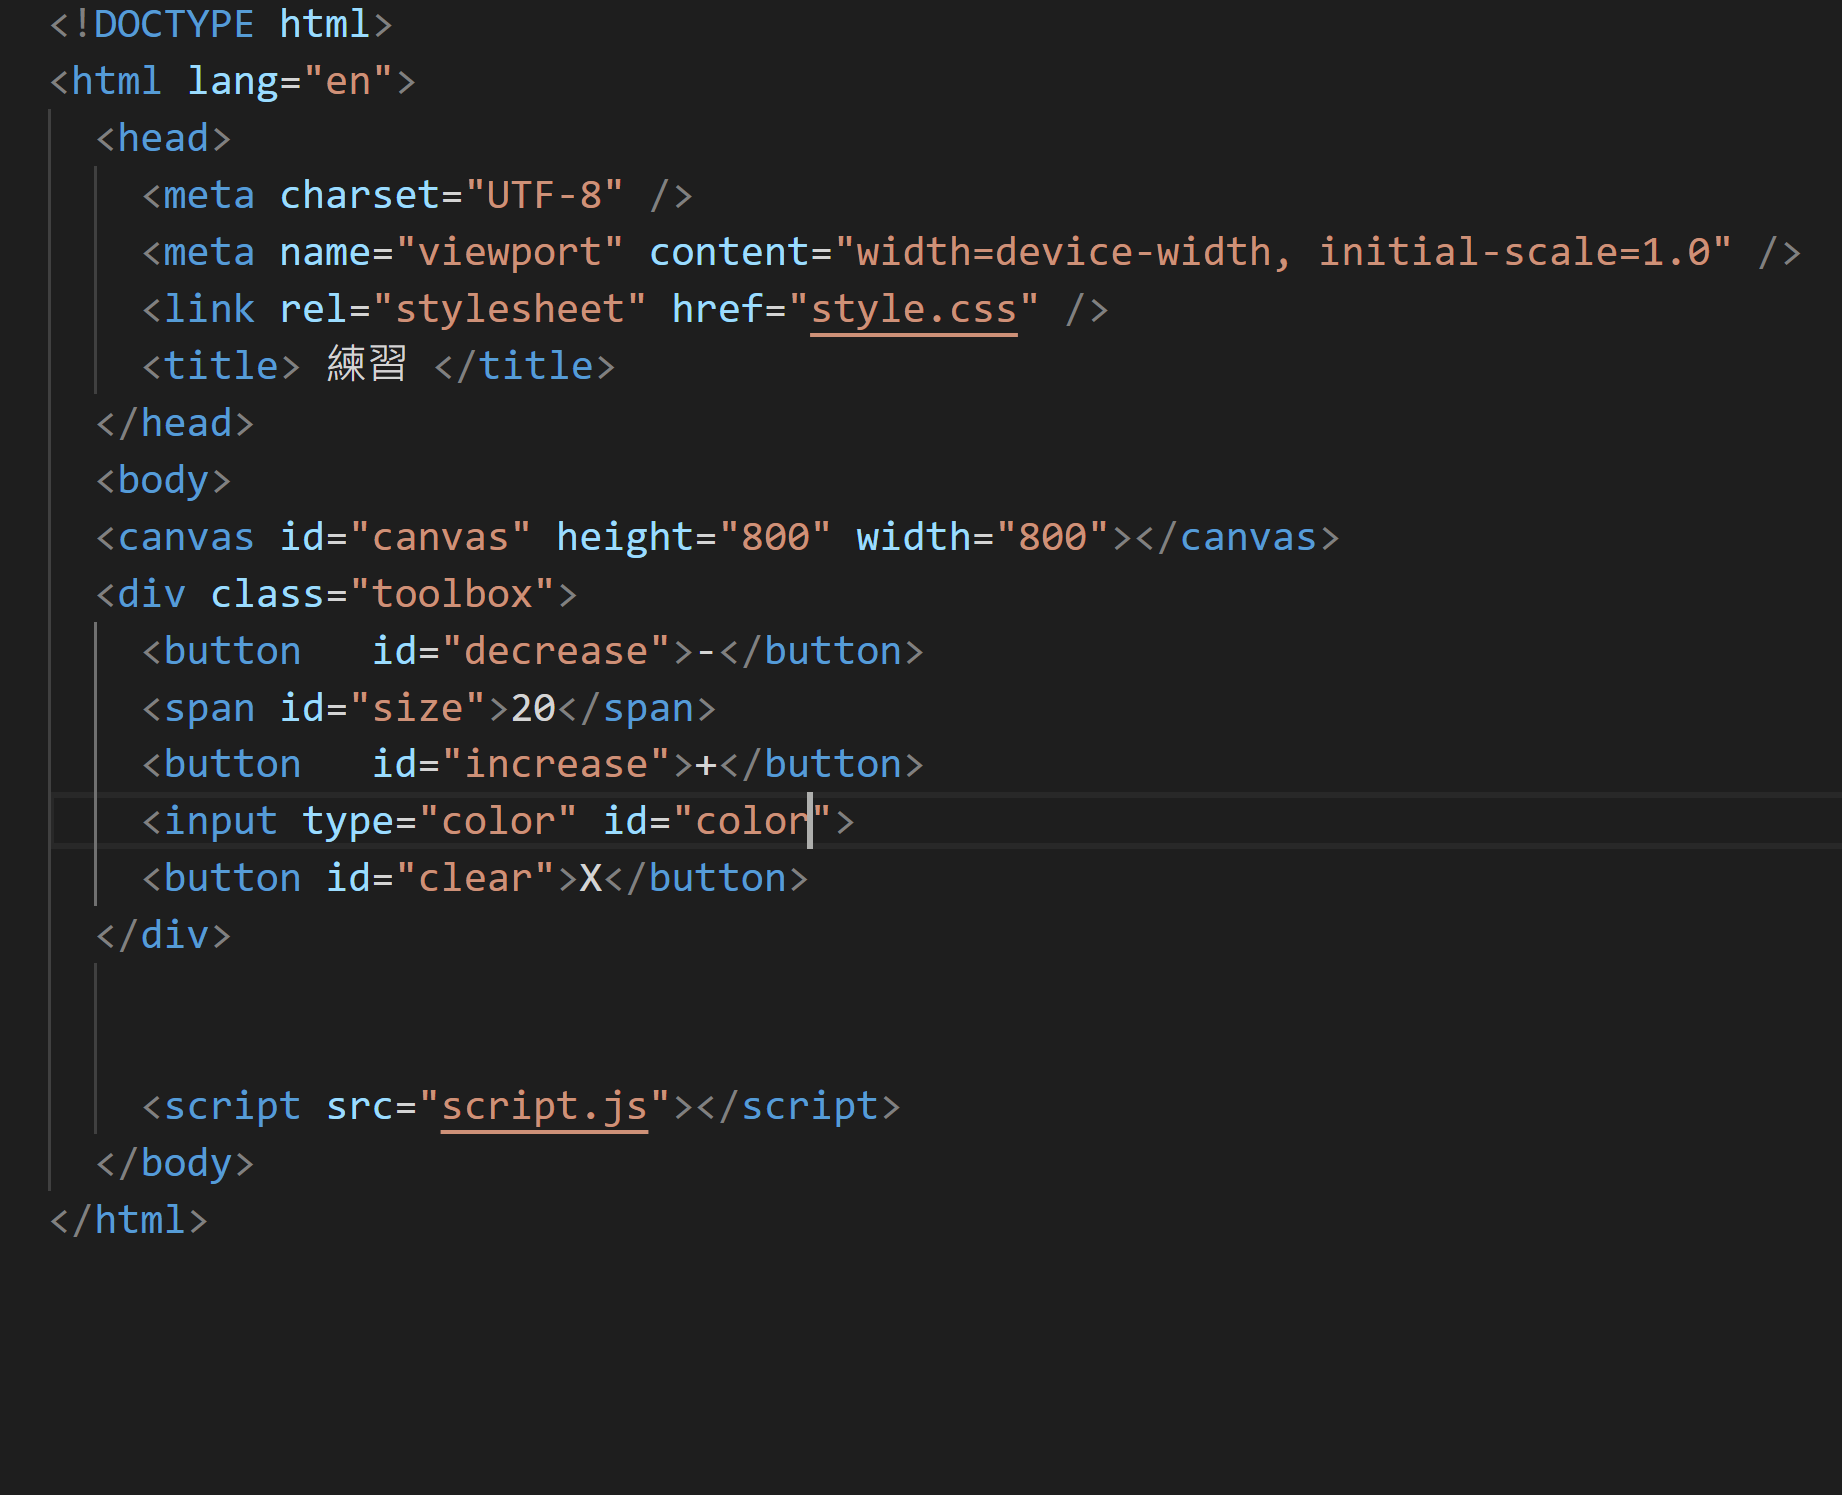Click the closing </html> tag

click(129, 1221)
